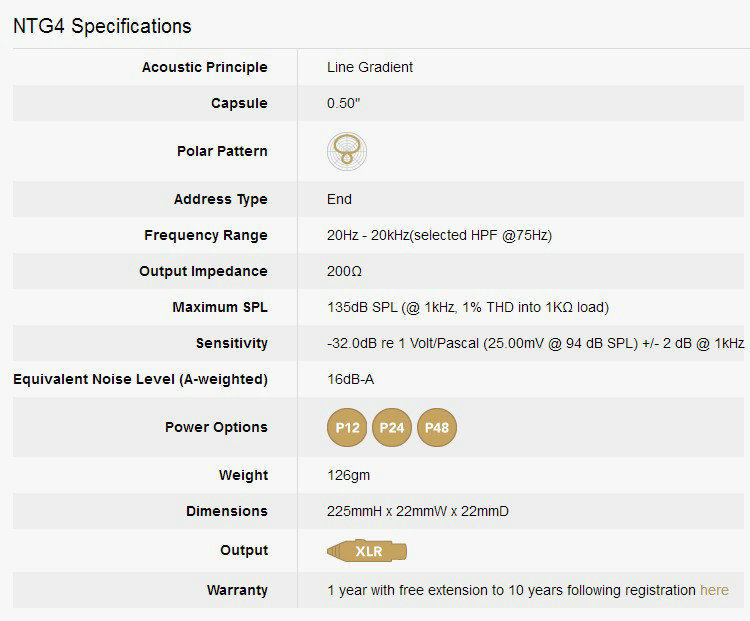The width and height of the screenshot is (750, 621).
Task: Click the 'Line Gradient' value text
Action: [x=370, y=67]
